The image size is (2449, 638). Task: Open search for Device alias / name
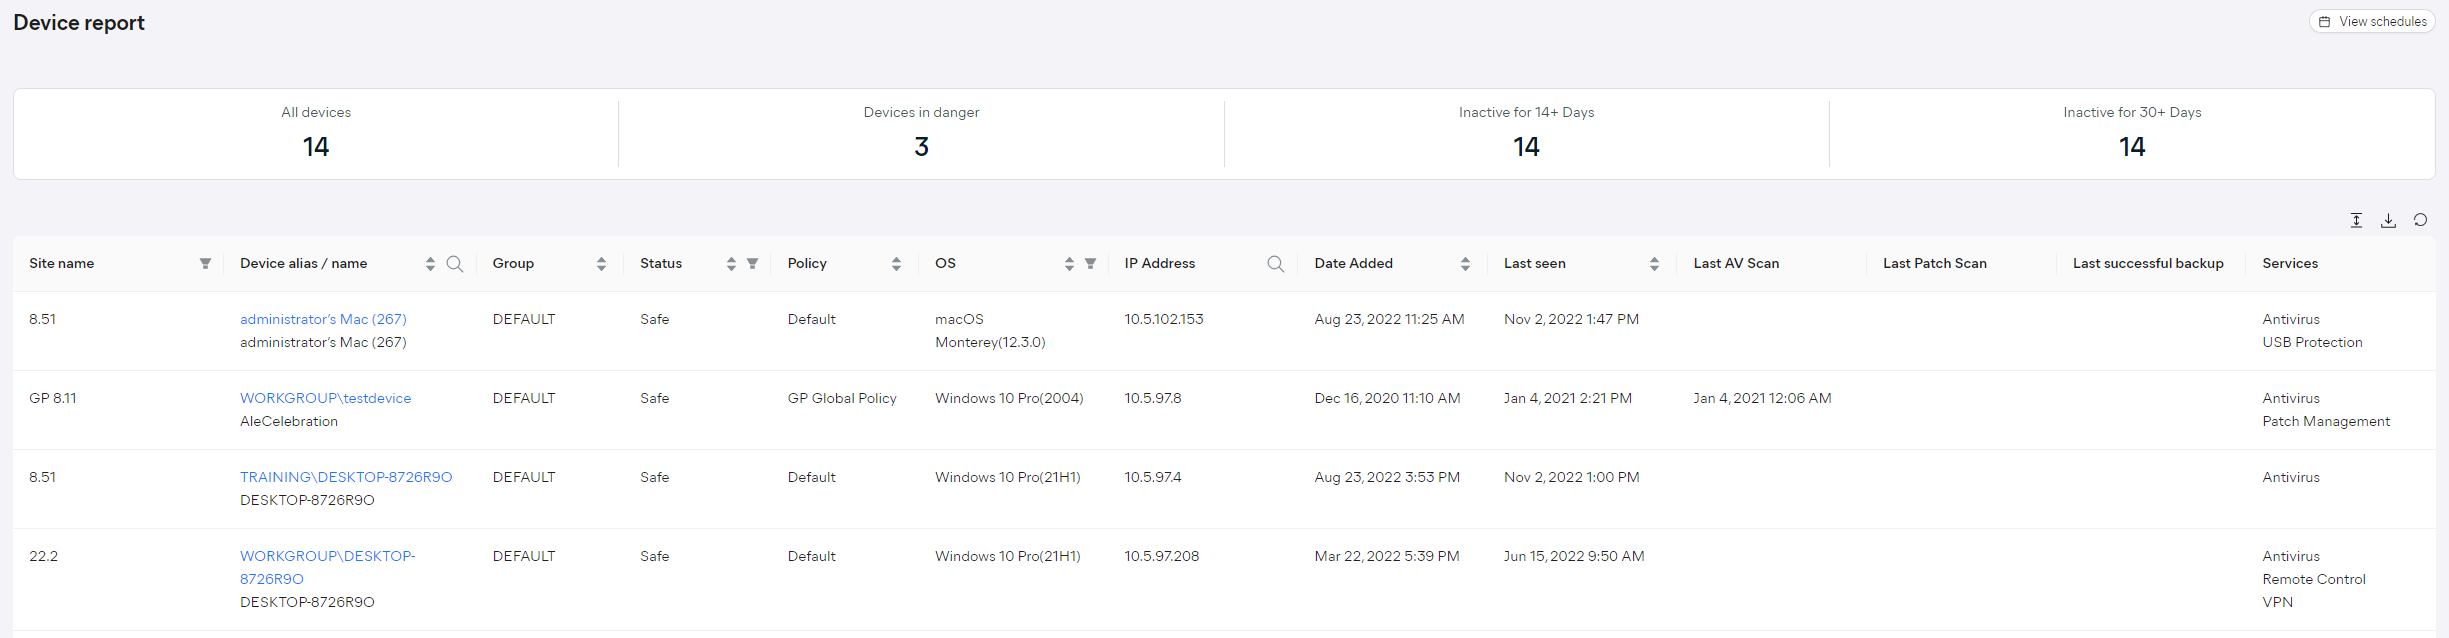(455, 263)
